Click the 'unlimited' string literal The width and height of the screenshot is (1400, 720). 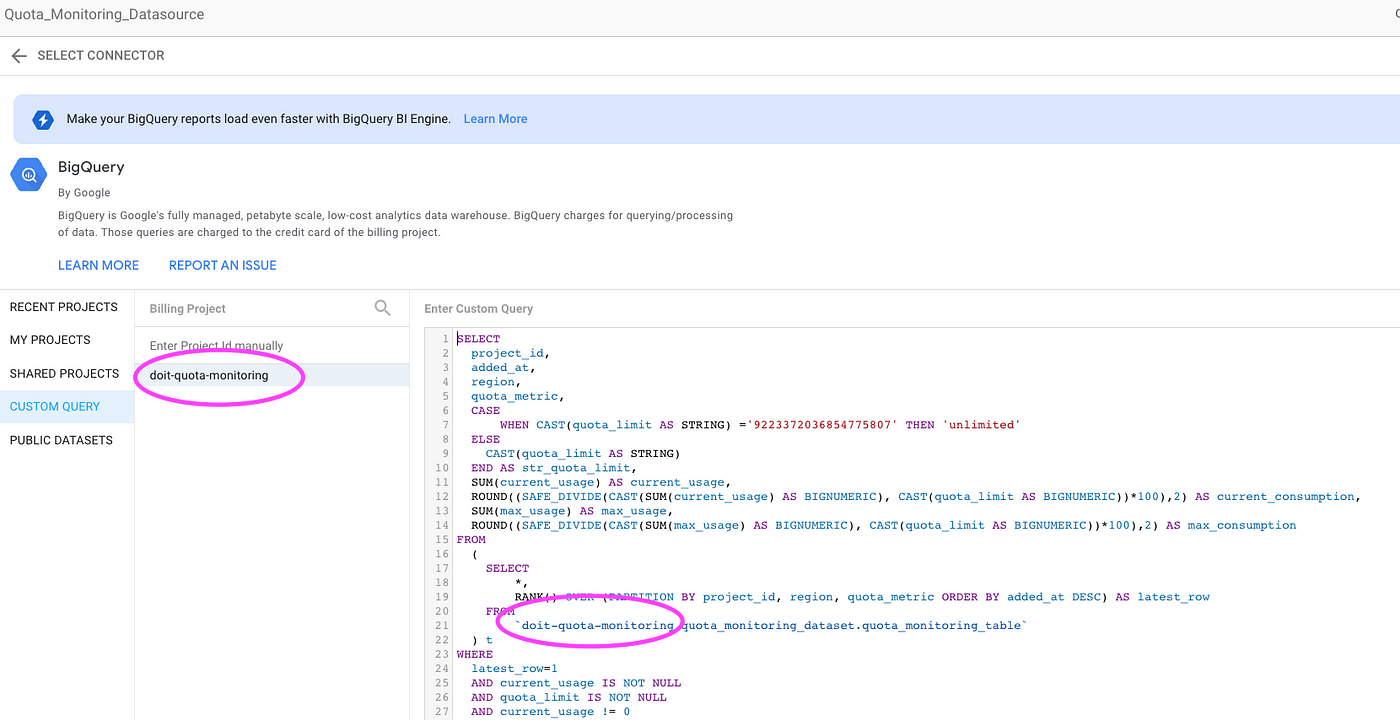(x=981, y=425)
